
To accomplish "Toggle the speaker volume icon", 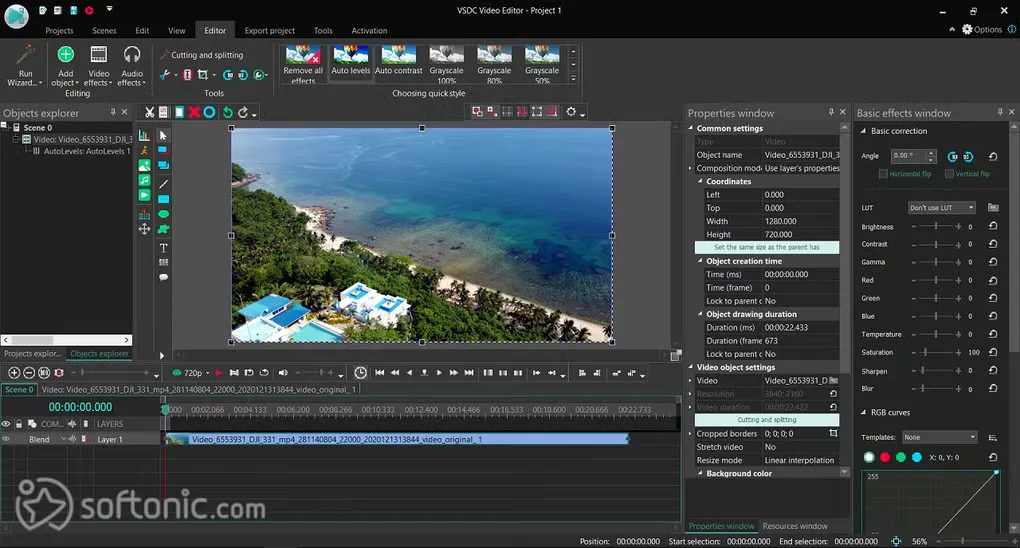I will 283,373.
